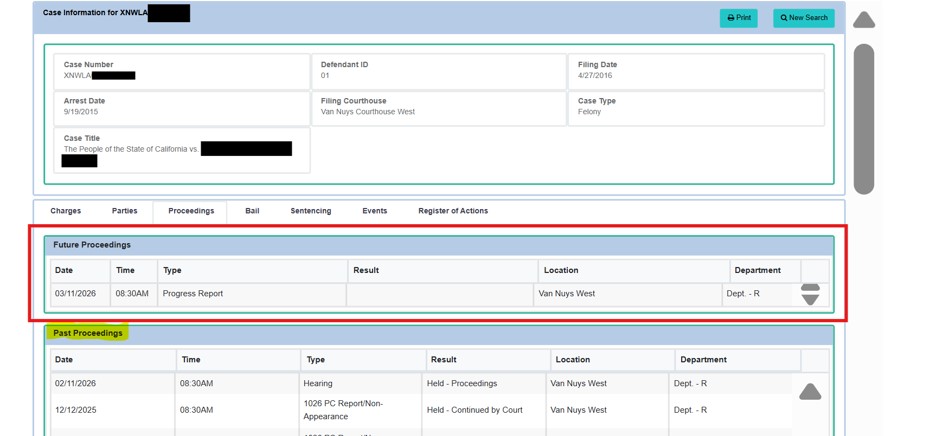
Task: Click the main page scrollbar thumb
Action: [864, 119]
